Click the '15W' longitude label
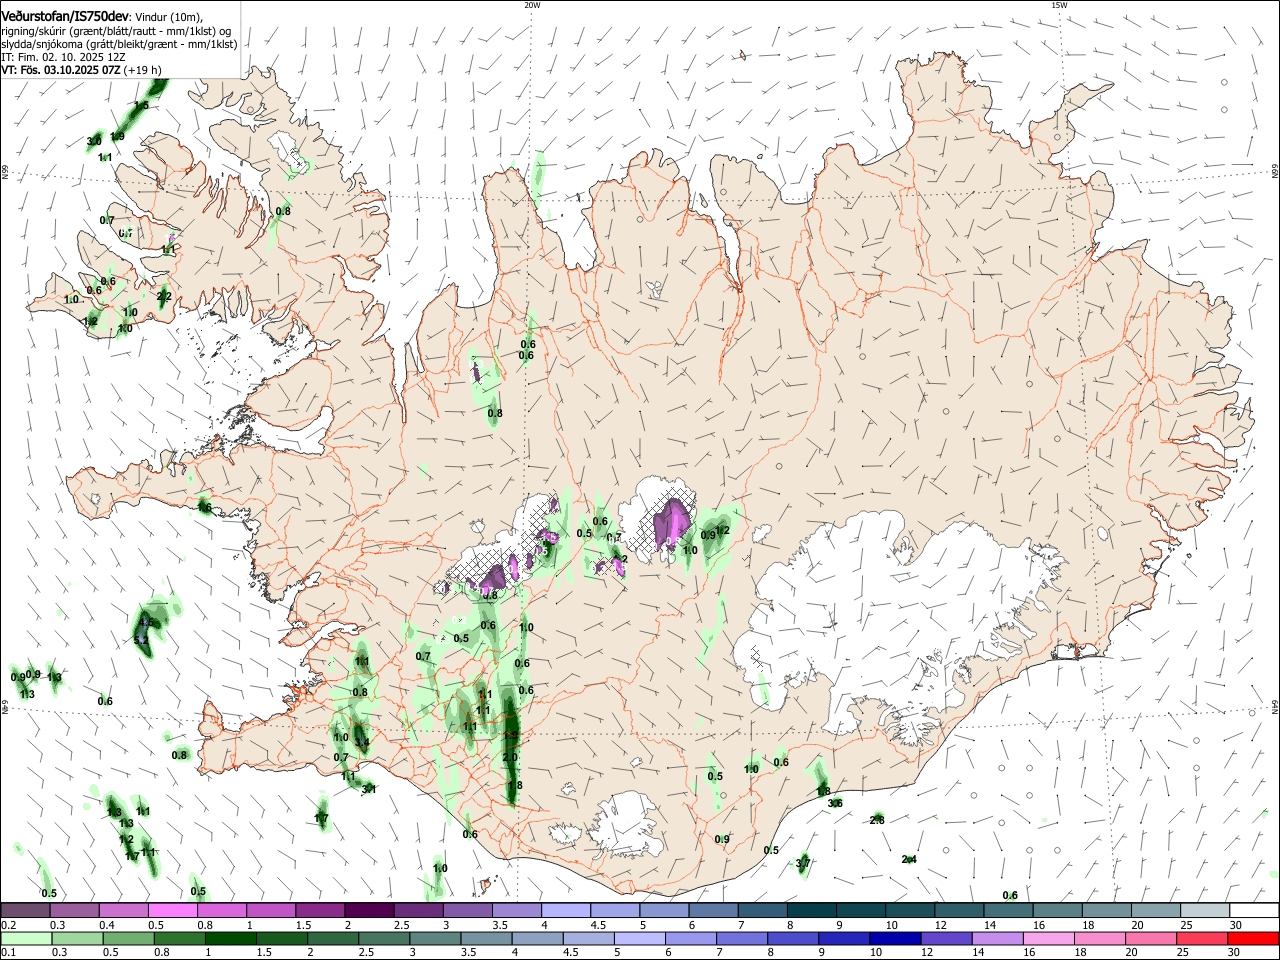The width and height of the screenshot is (1280, 960). pyautogui.click(x=1059, y=5)
